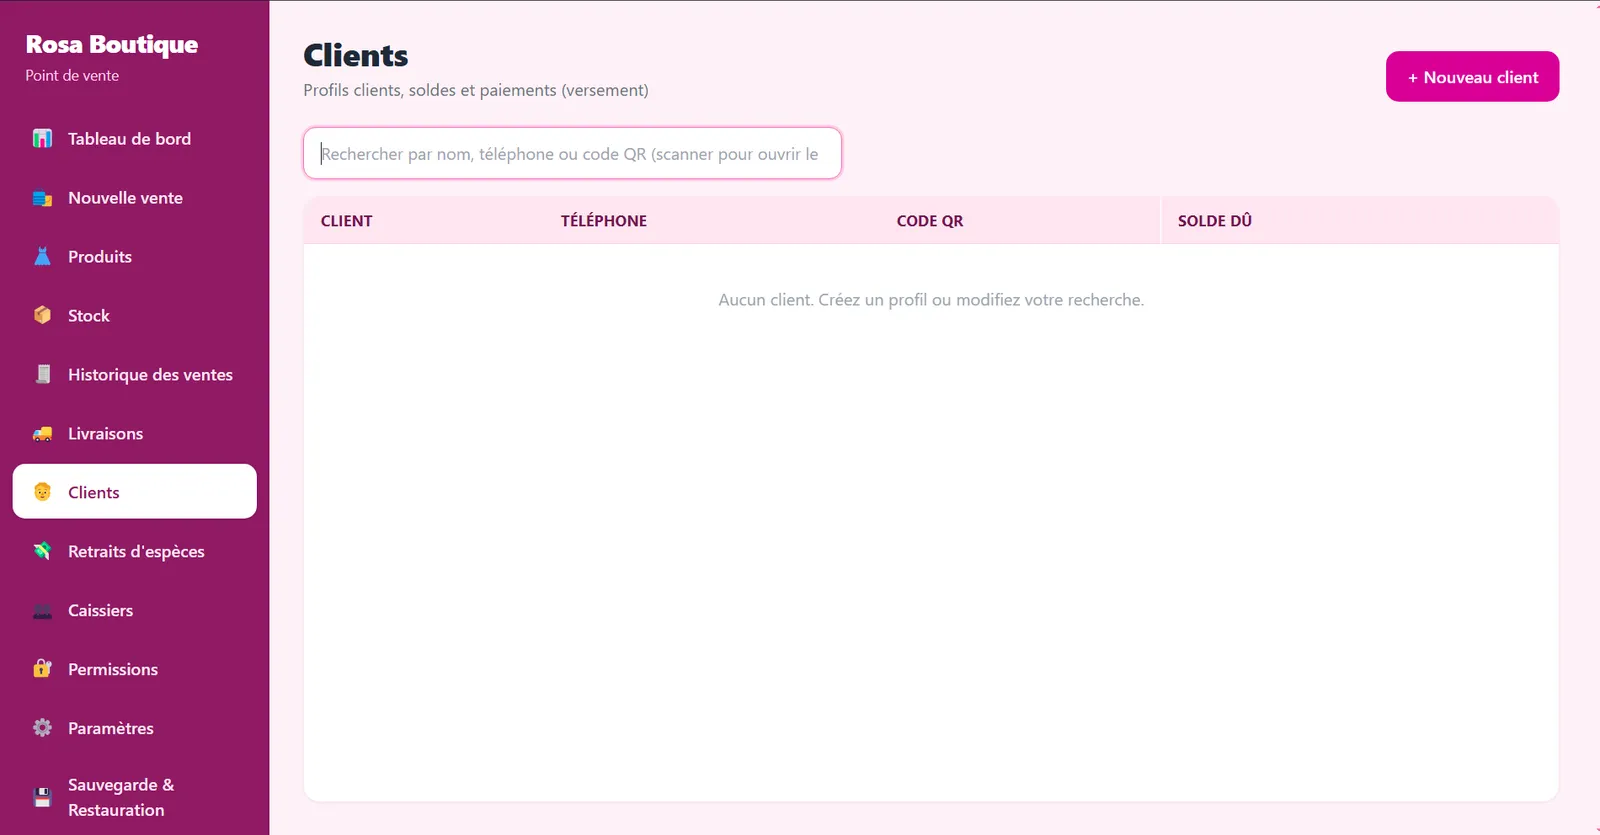Click the Caissiers sidebar icon

(42, 610)
